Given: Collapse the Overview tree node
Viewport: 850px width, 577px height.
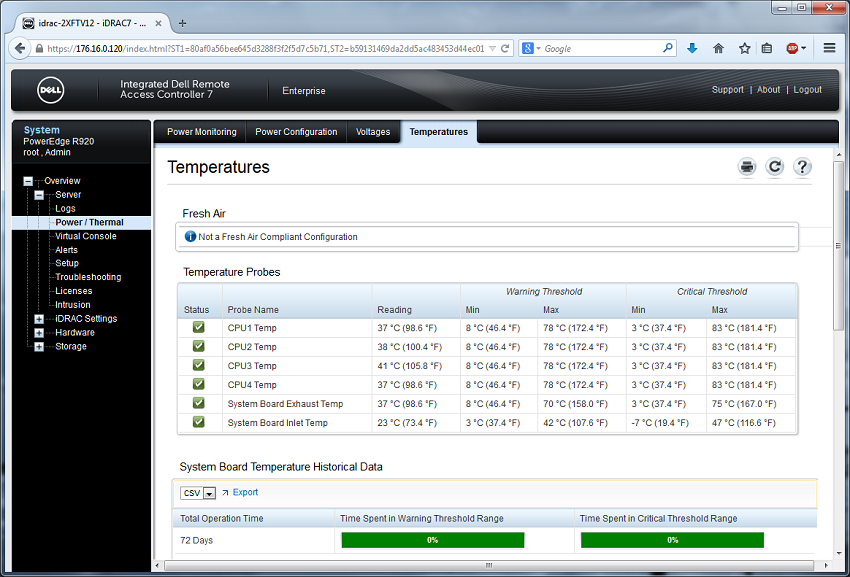Looking at the screenshot, I should pos(28,181).
